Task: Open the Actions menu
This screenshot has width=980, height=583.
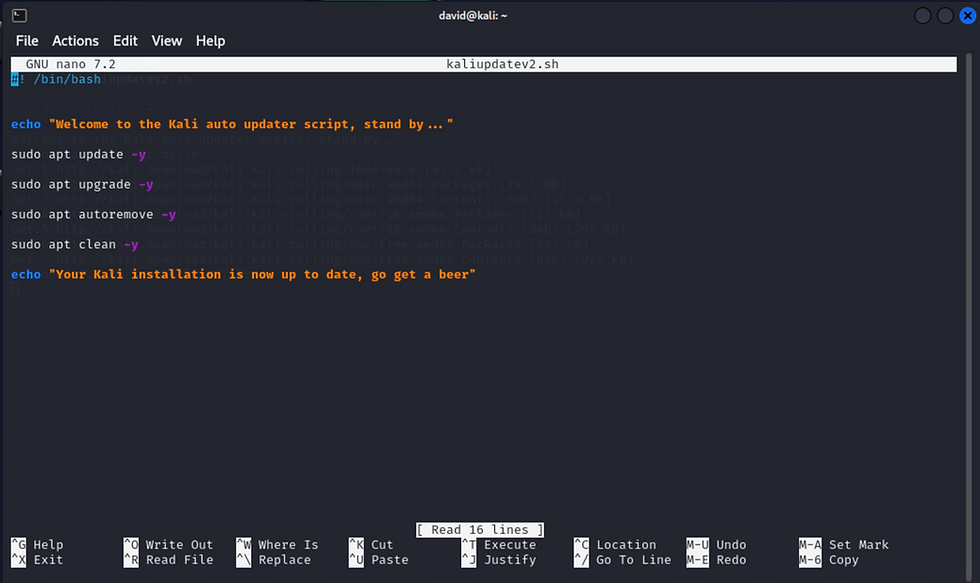Action: pyautogui.click(x=75, y=41)
